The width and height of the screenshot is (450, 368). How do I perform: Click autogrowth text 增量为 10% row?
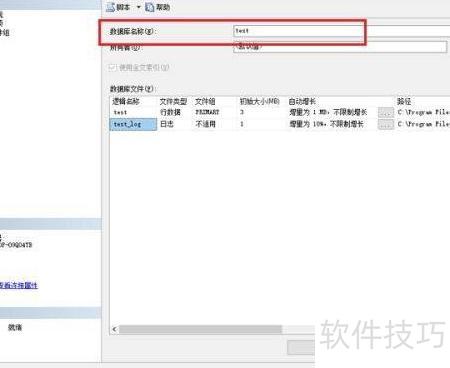326,124
